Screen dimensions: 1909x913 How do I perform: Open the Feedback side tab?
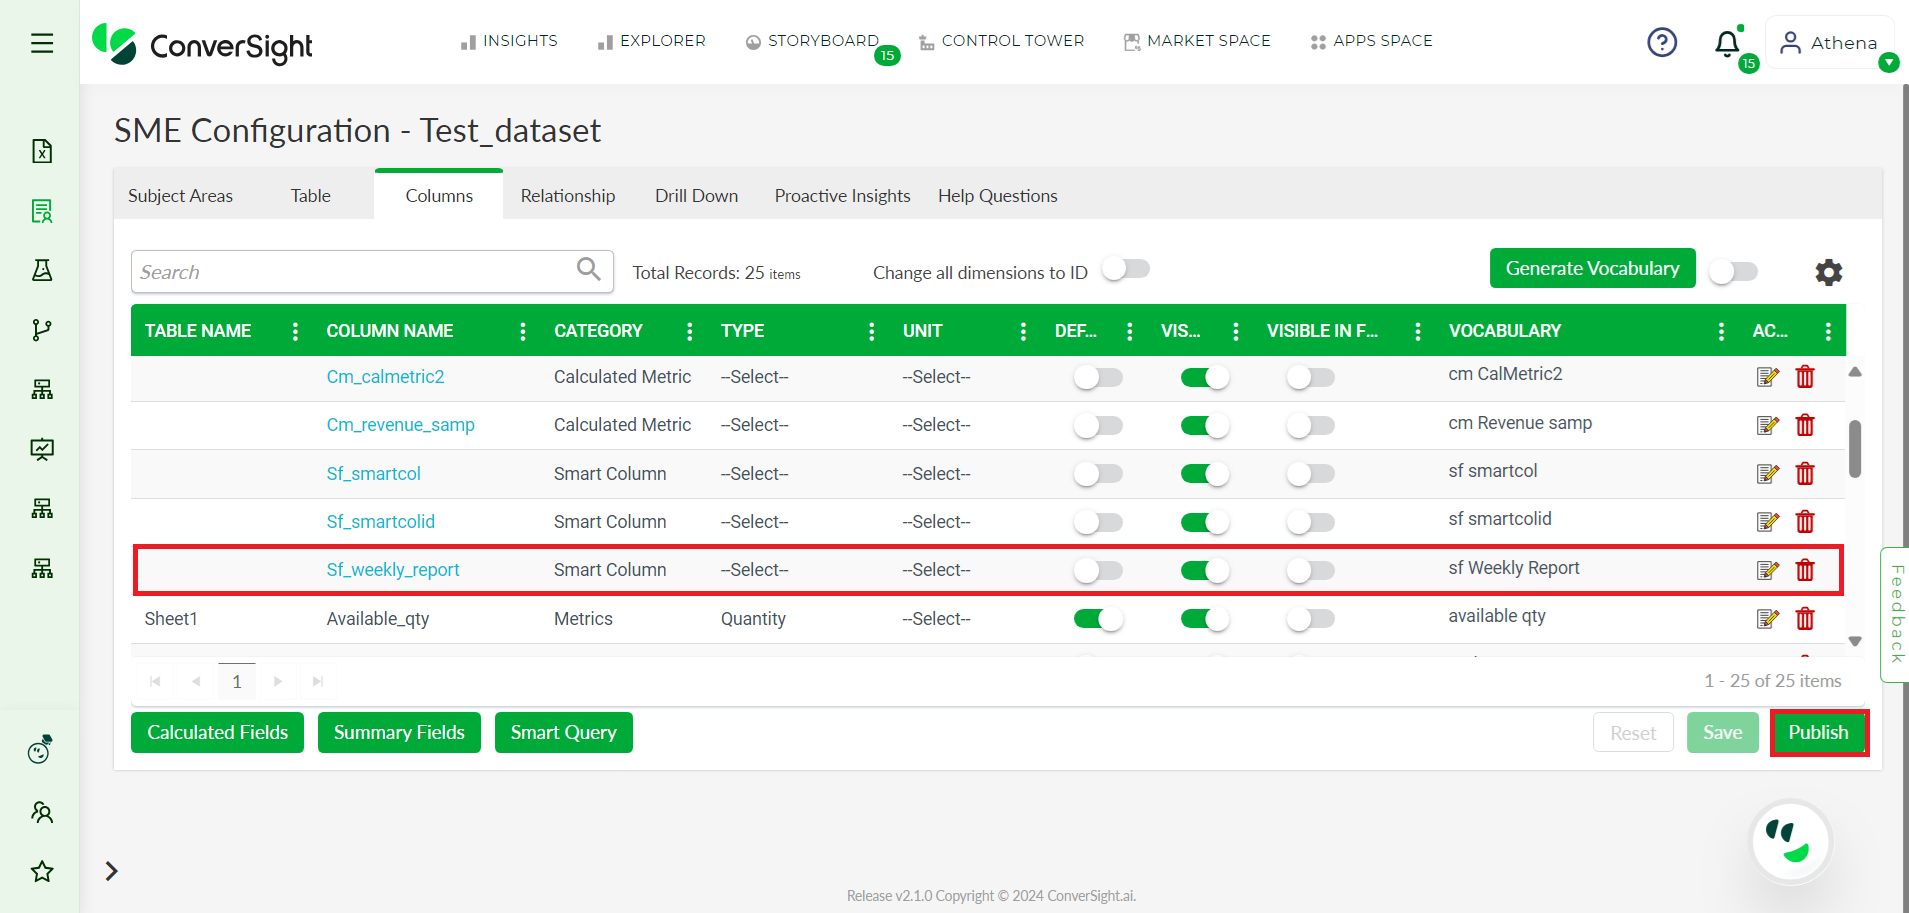pos(1895,614)
